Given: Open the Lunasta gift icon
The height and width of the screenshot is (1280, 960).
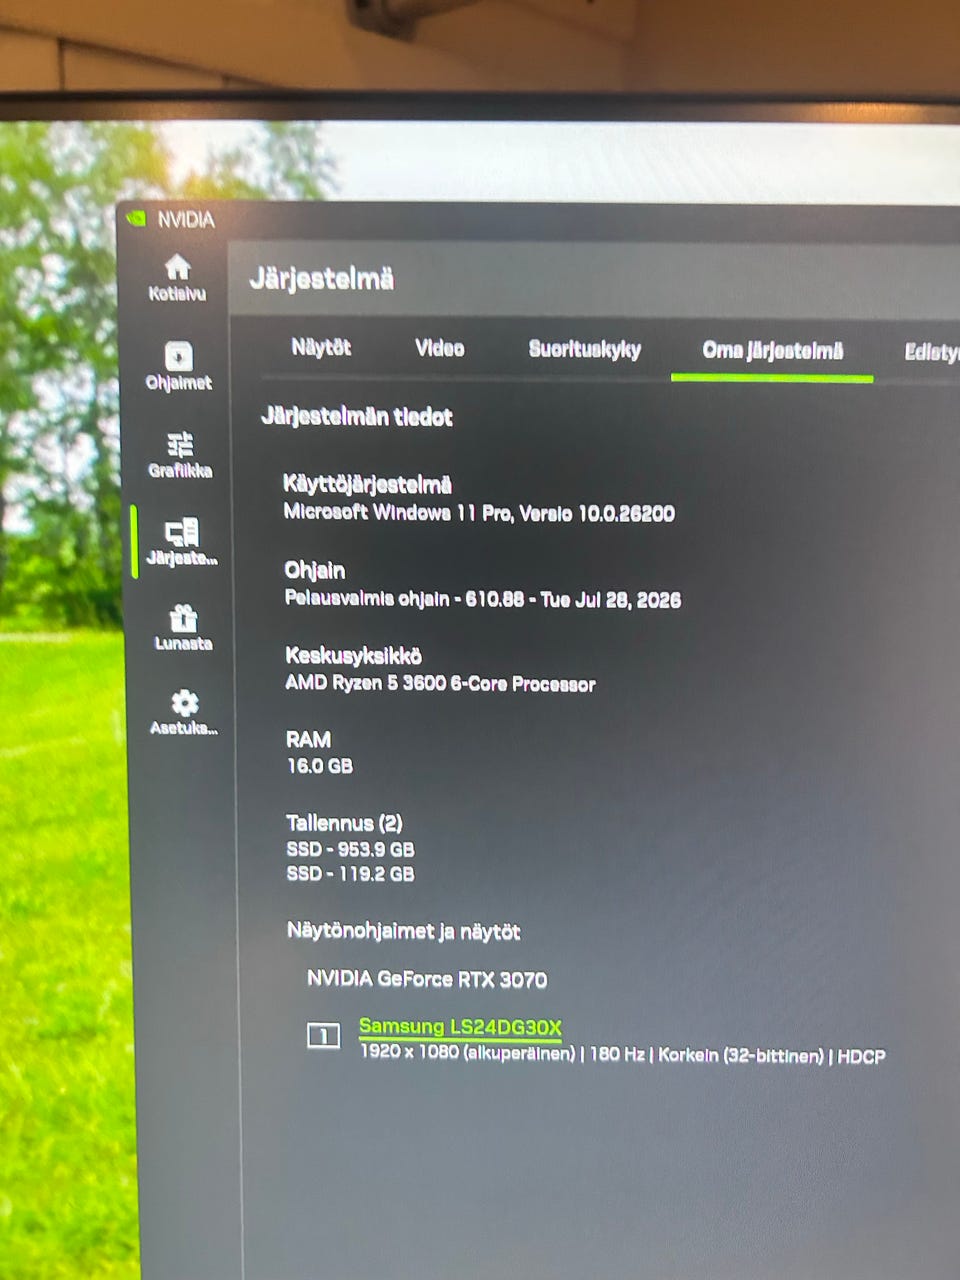Looking at the screenshot, I should (x=183, y=618).
